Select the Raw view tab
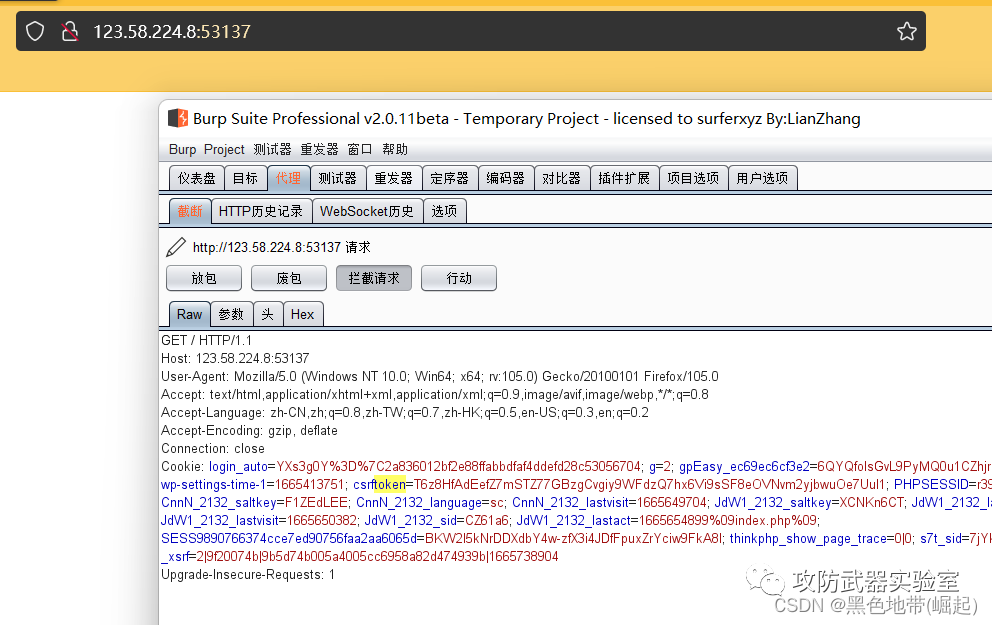Screen dimensions: 992x625 189,314
